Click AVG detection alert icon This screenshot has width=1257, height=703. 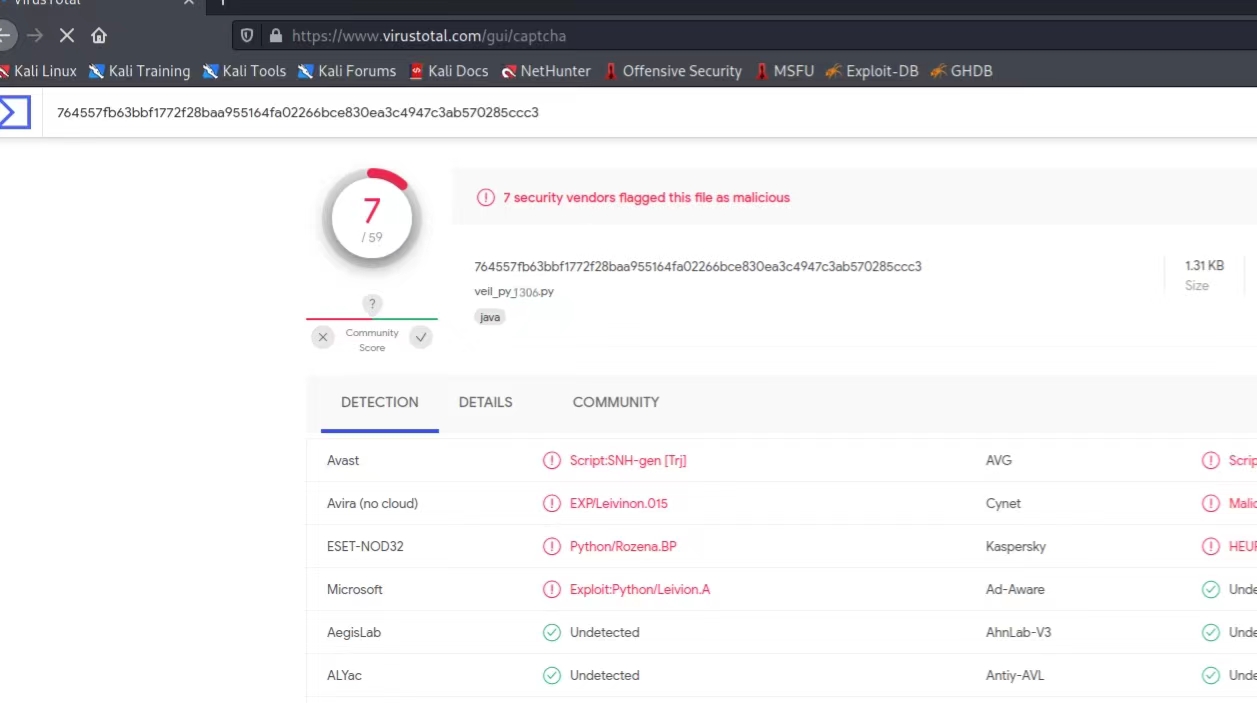pos(1211,460)
